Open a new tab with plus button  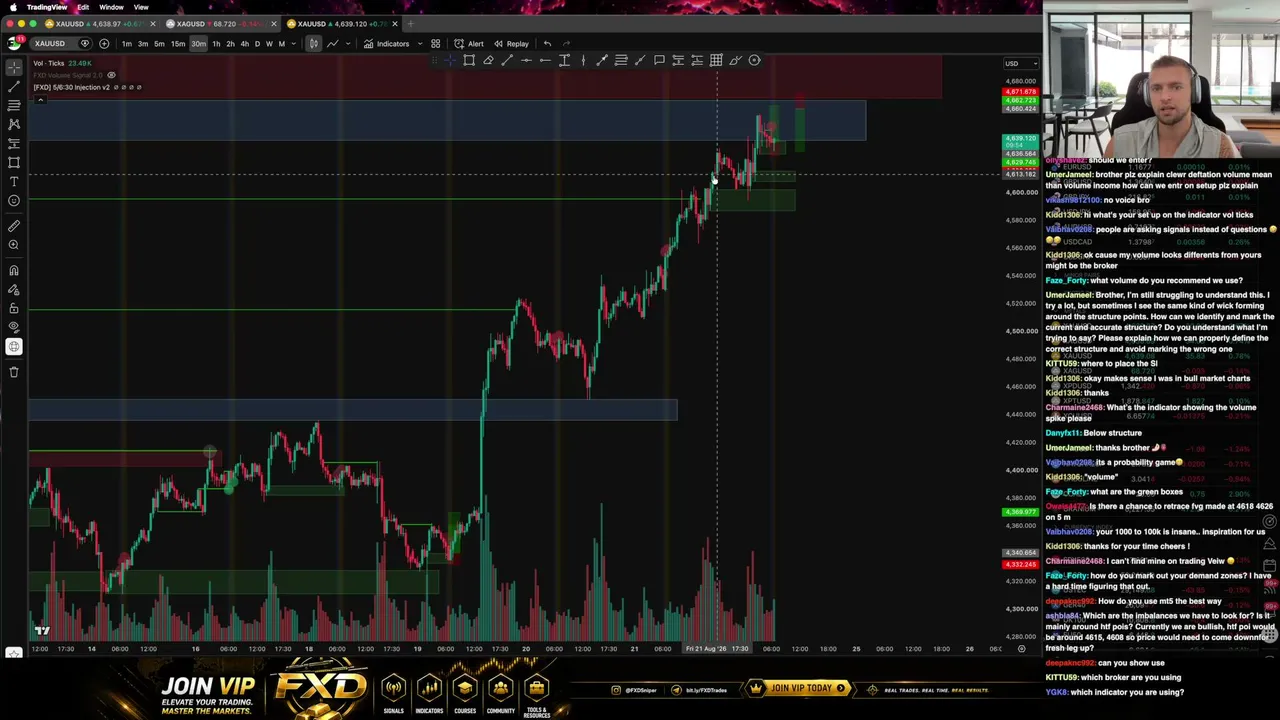tap(411, 24)
